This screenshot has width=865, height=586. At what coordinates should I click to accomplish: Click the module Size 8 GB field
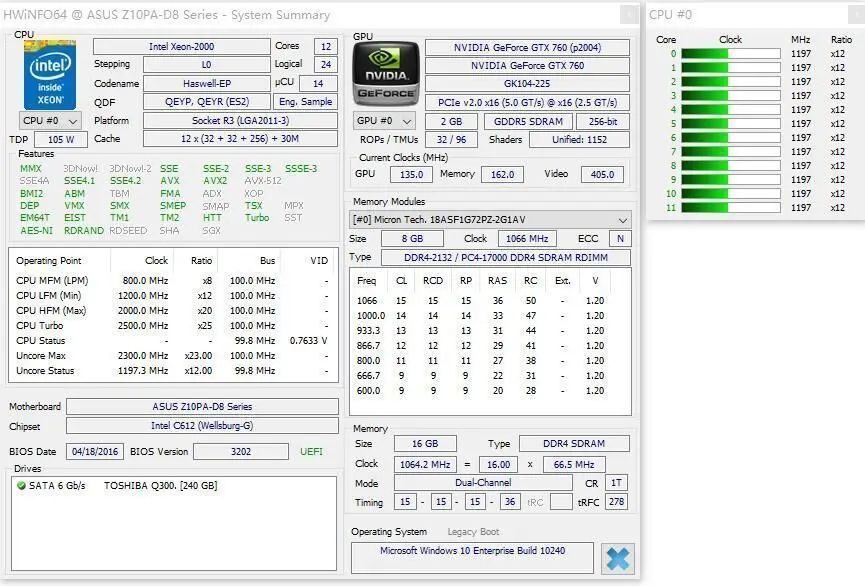412,238
